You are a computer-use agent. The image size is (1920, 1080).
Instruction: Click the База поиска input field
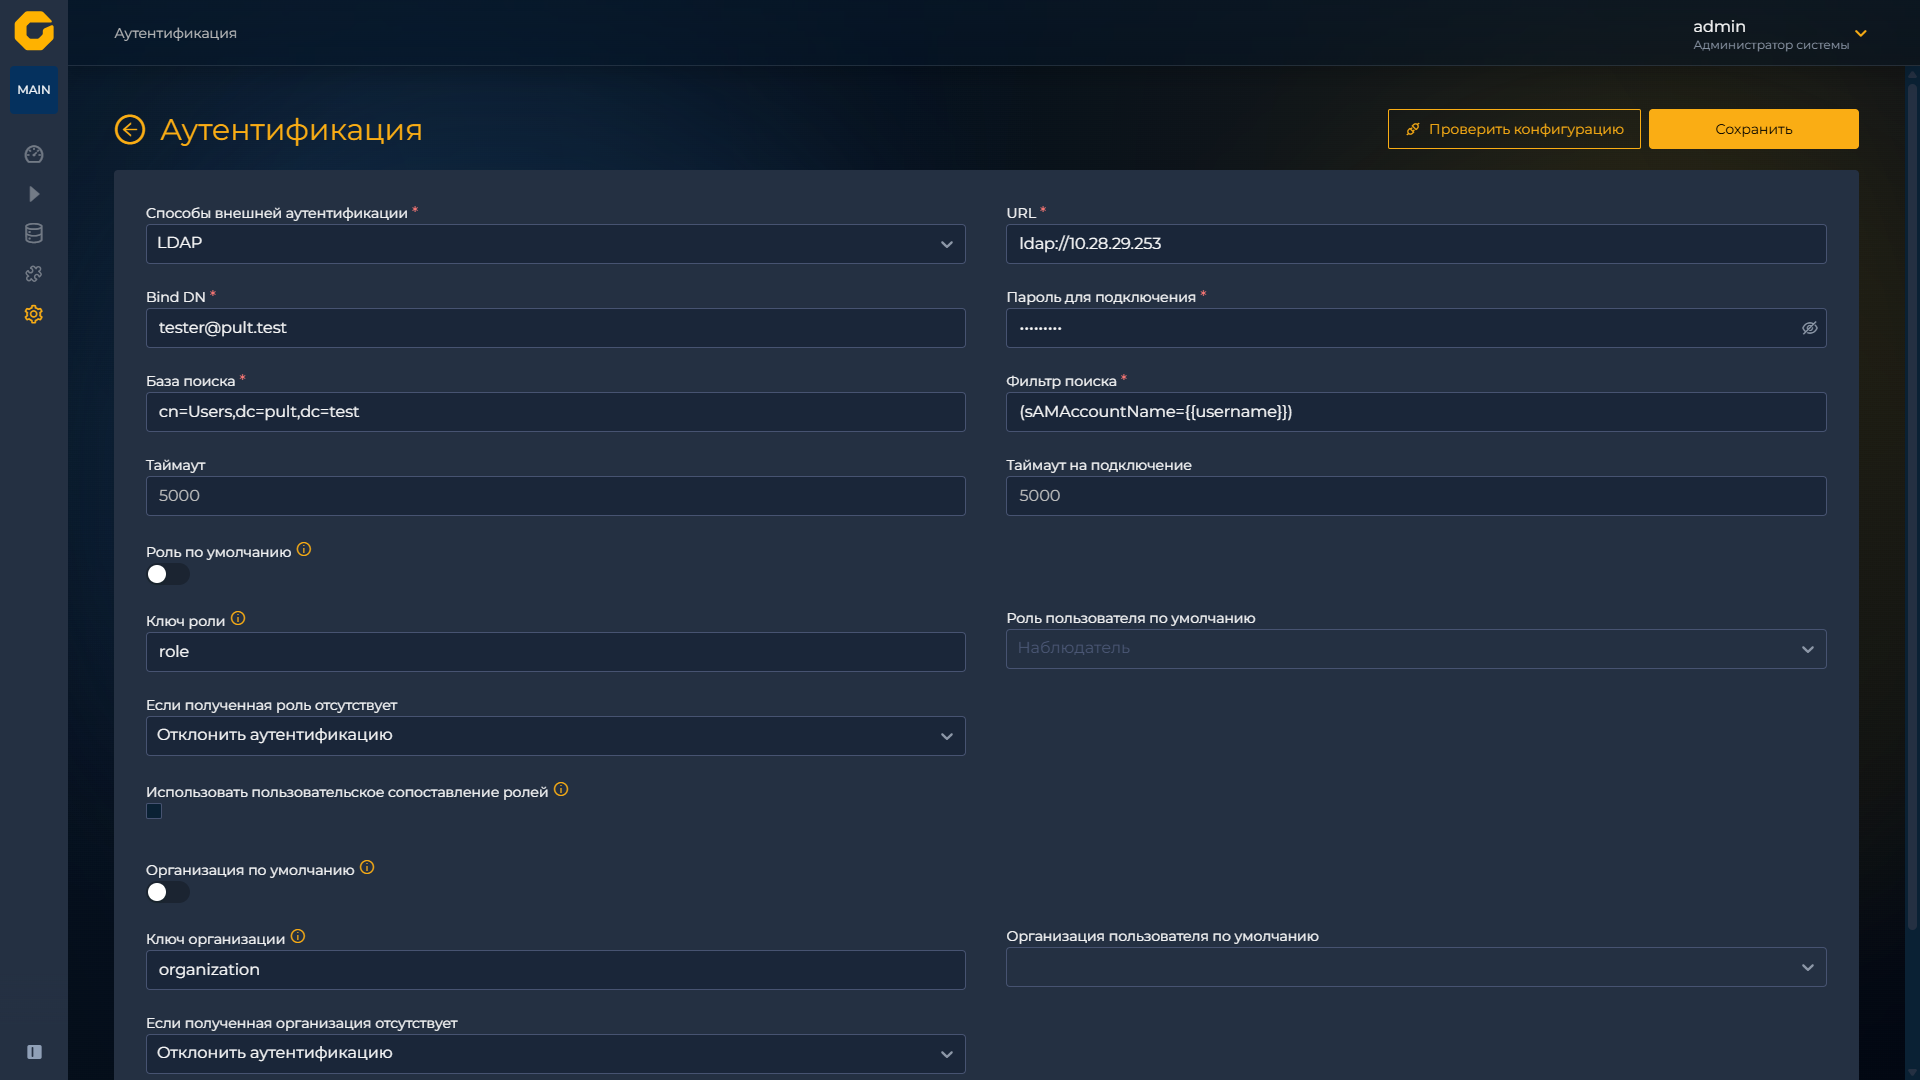coord(555,412)
